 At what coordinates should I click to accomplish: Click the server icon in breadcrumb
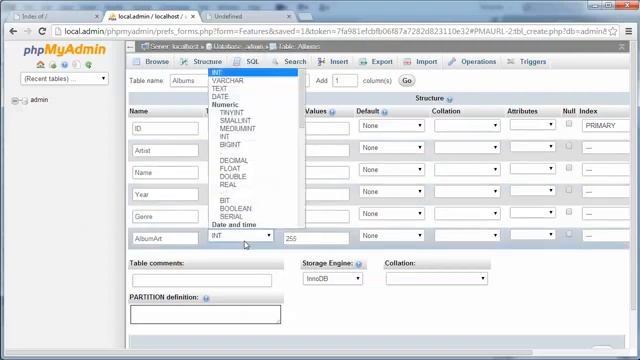[145, 47]
